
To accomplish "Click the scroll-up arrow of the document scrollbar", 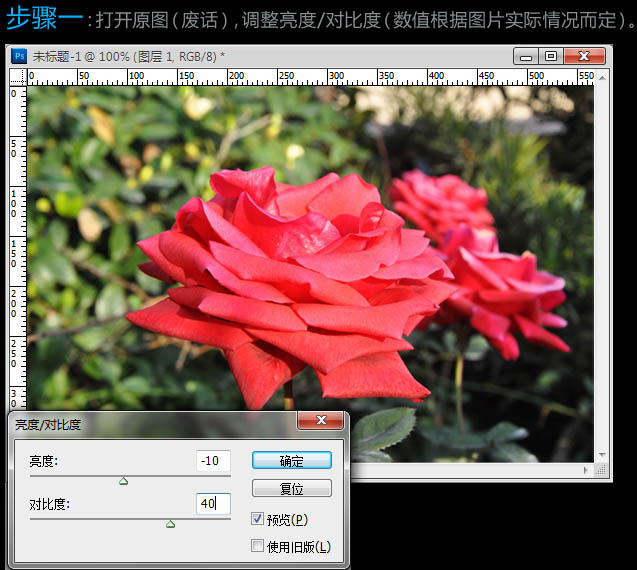I will pos(603,77).
